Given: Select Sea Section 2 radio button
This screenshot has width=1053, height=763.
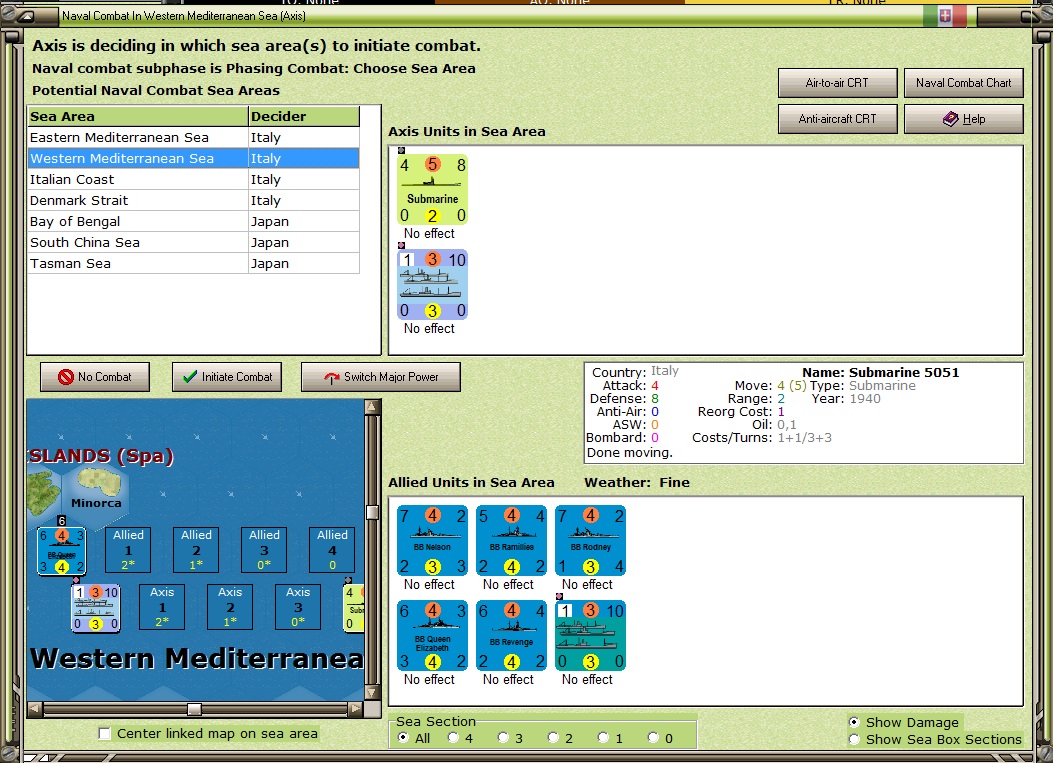Looking at the screenshot, I should point(553,737).
